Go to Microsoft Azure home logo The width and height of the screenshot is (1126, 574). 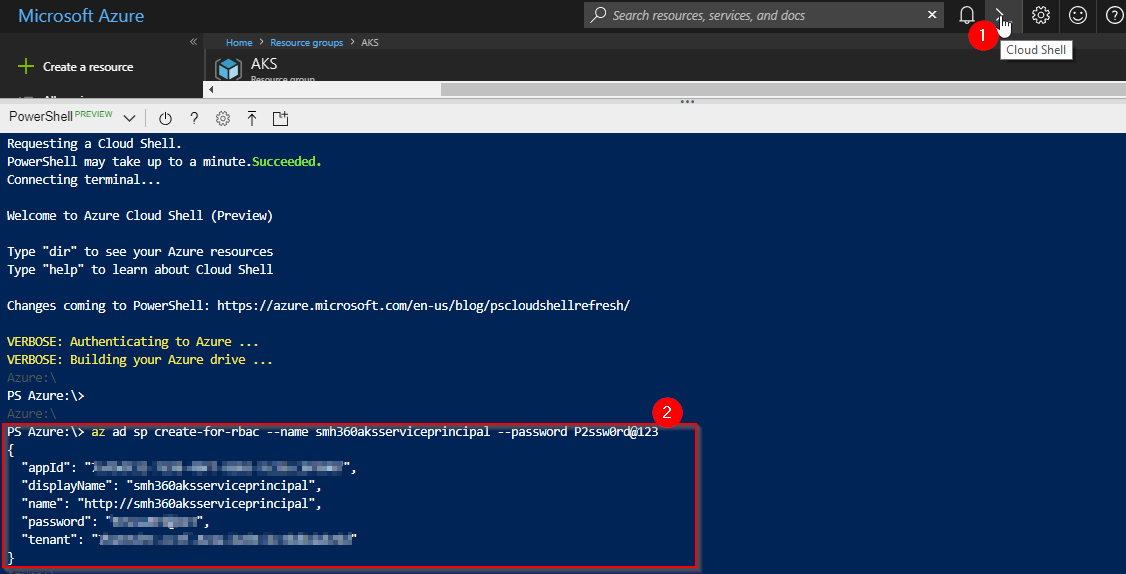[81, 15]
